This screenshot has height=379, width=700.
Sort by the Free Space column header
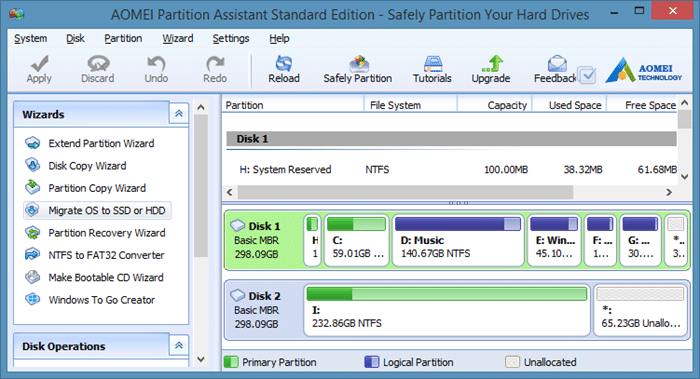pos(642,105)
